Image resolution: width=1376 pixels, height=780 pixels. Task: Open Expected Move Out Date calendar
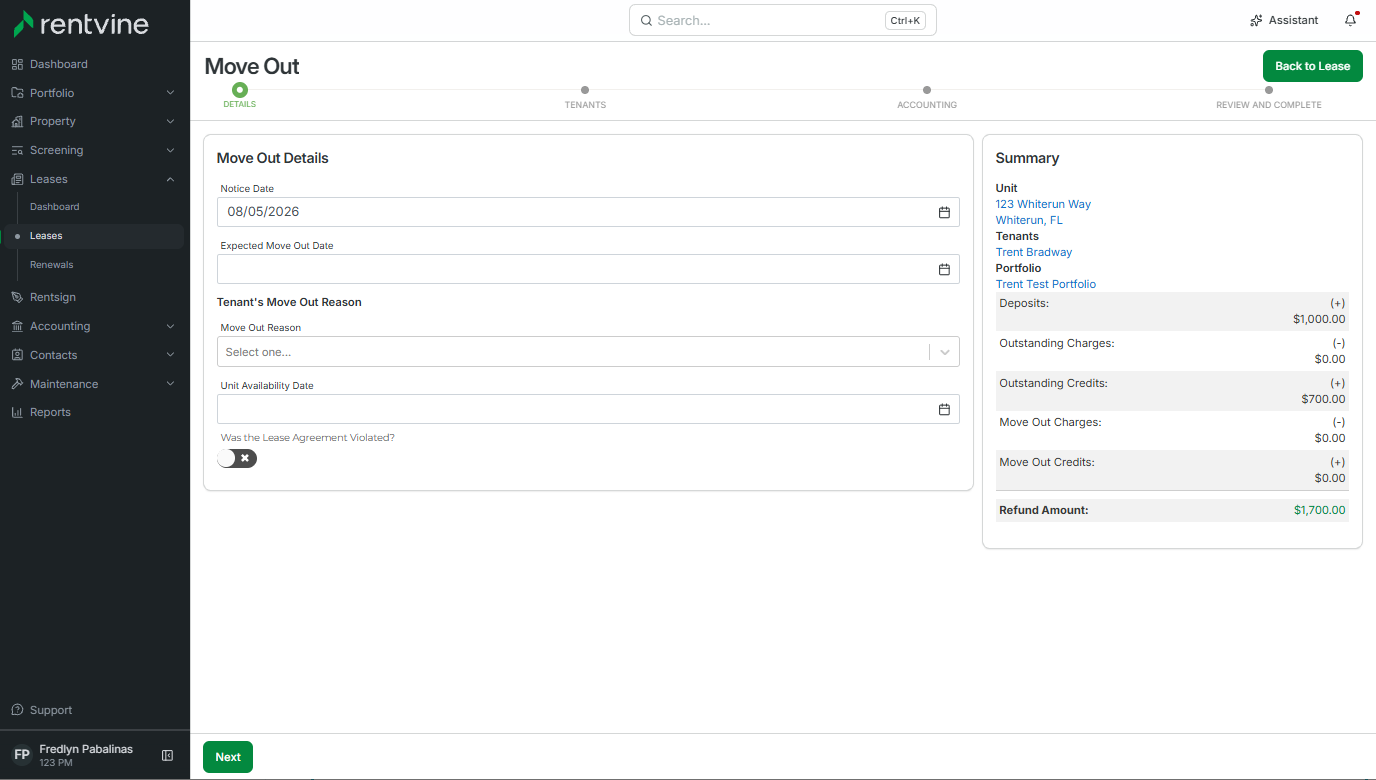(944, 269)
